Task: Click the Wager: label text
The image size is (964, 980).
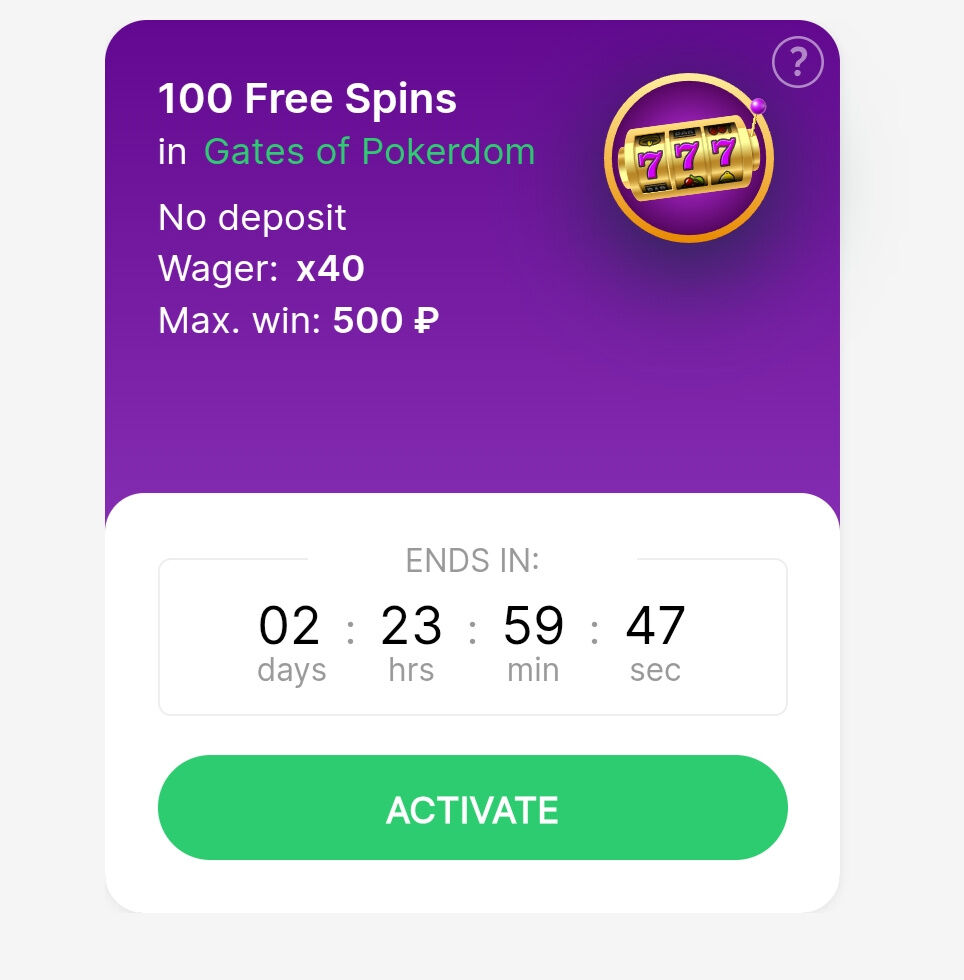Action: click(x=218, y=269)
